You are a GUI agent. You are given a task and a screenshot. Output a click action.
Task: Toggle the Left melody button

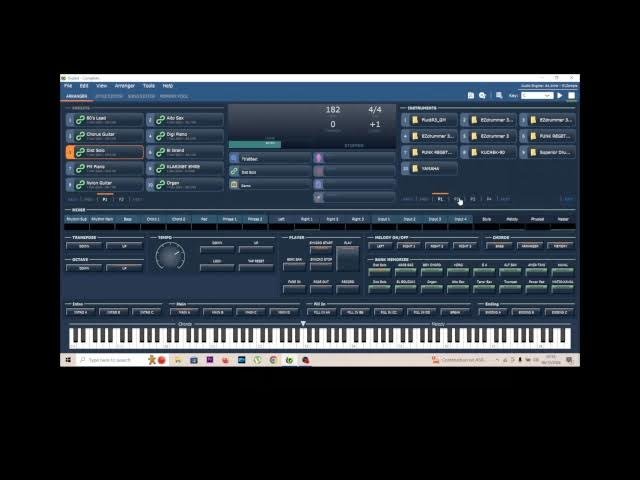(x=380, y=246)
